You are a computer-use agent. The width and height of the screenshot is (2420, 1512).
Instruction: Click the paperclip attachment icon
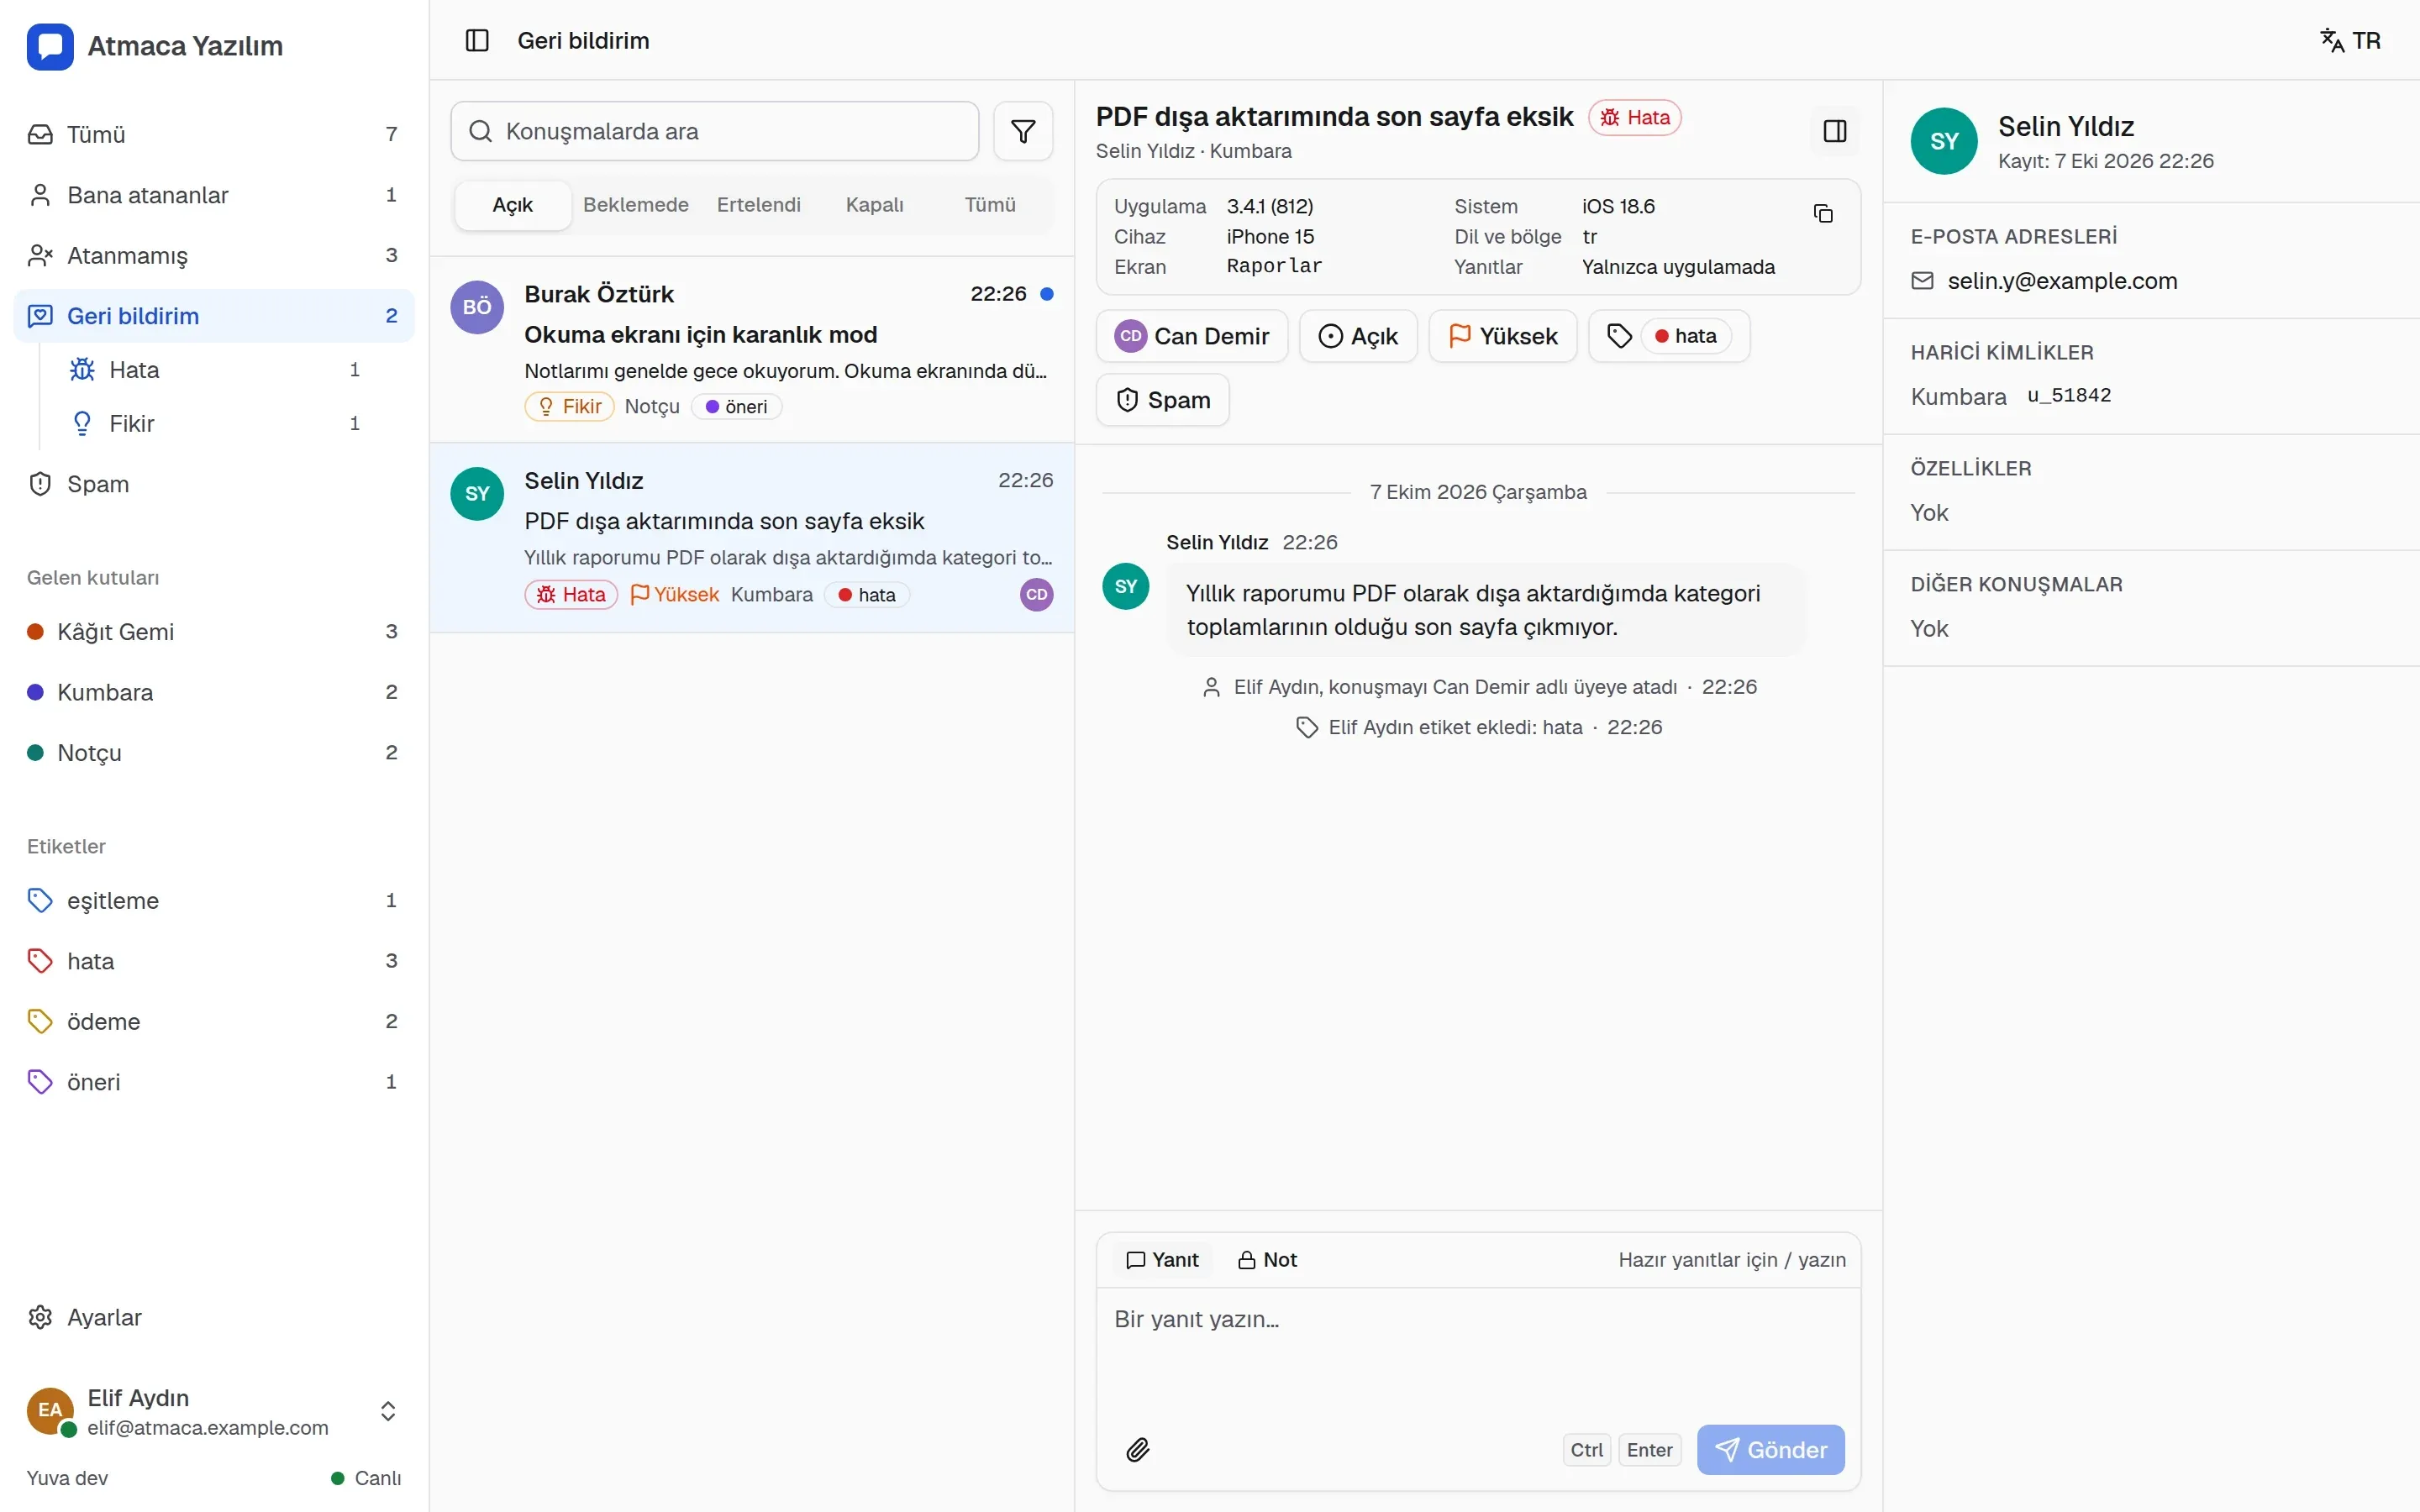point(1138,1449)
